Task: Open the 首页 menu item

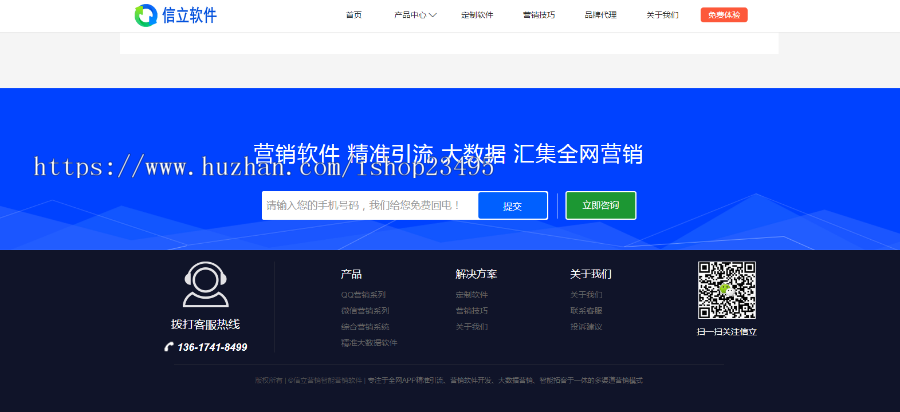Action: pos(354,15)
